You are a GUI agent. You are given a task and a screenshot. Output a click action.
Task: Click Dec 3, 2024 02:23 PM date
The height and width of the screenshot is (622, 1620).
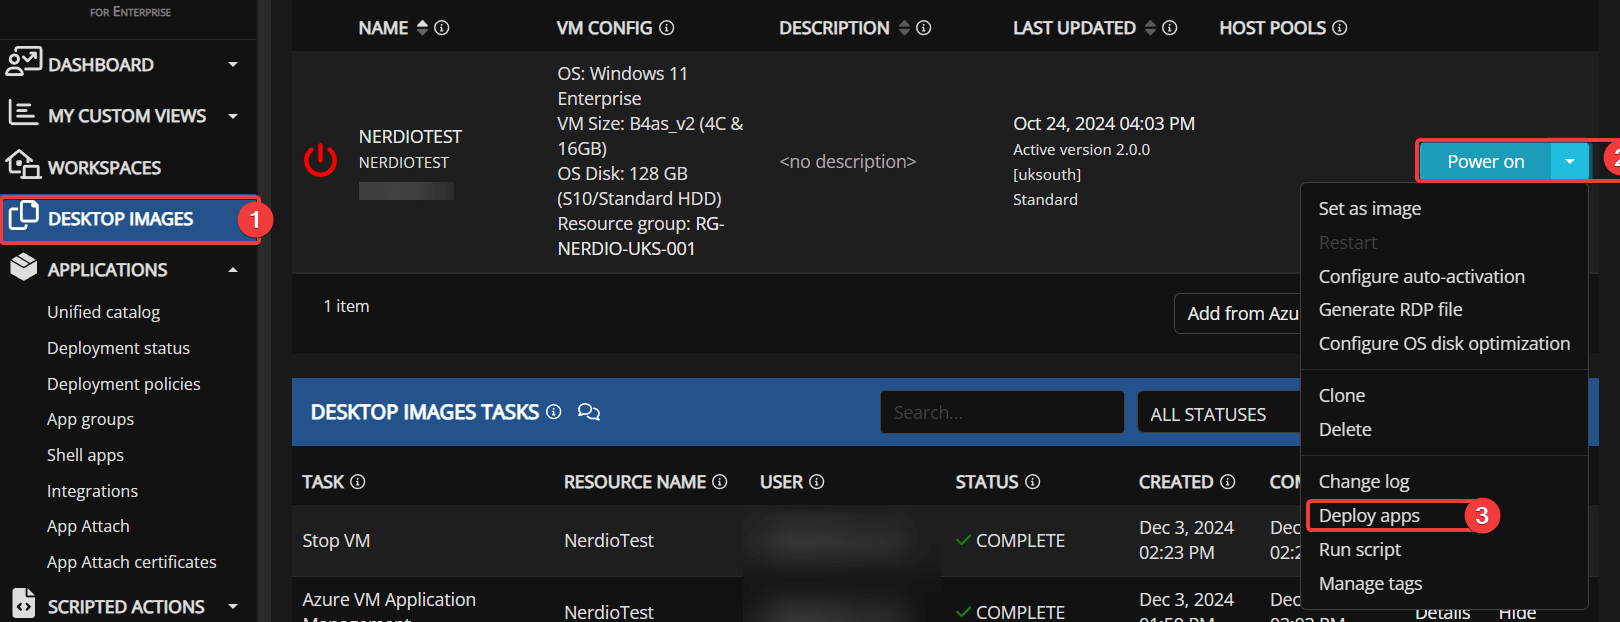pyautogui.click(x=1186, y=540)
